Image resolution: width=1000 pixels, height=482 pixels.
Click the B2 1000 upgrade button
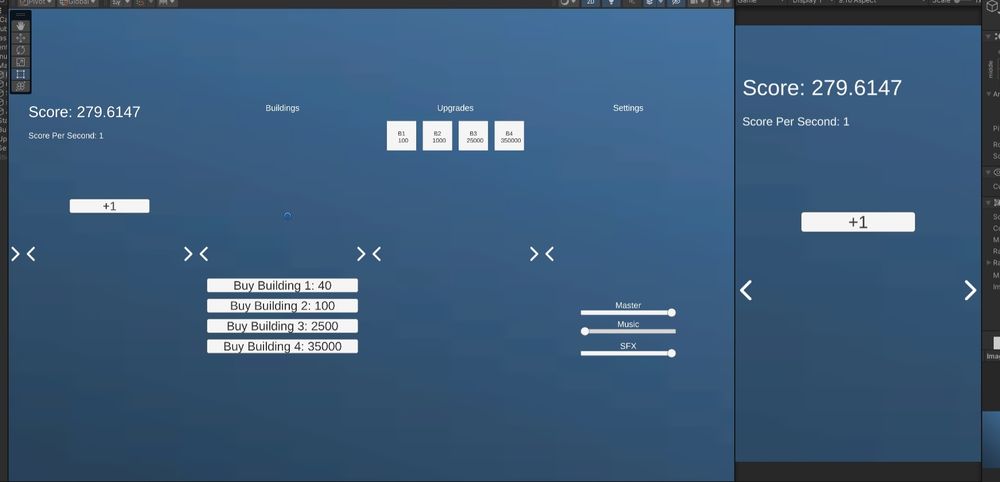click(438, 136)
